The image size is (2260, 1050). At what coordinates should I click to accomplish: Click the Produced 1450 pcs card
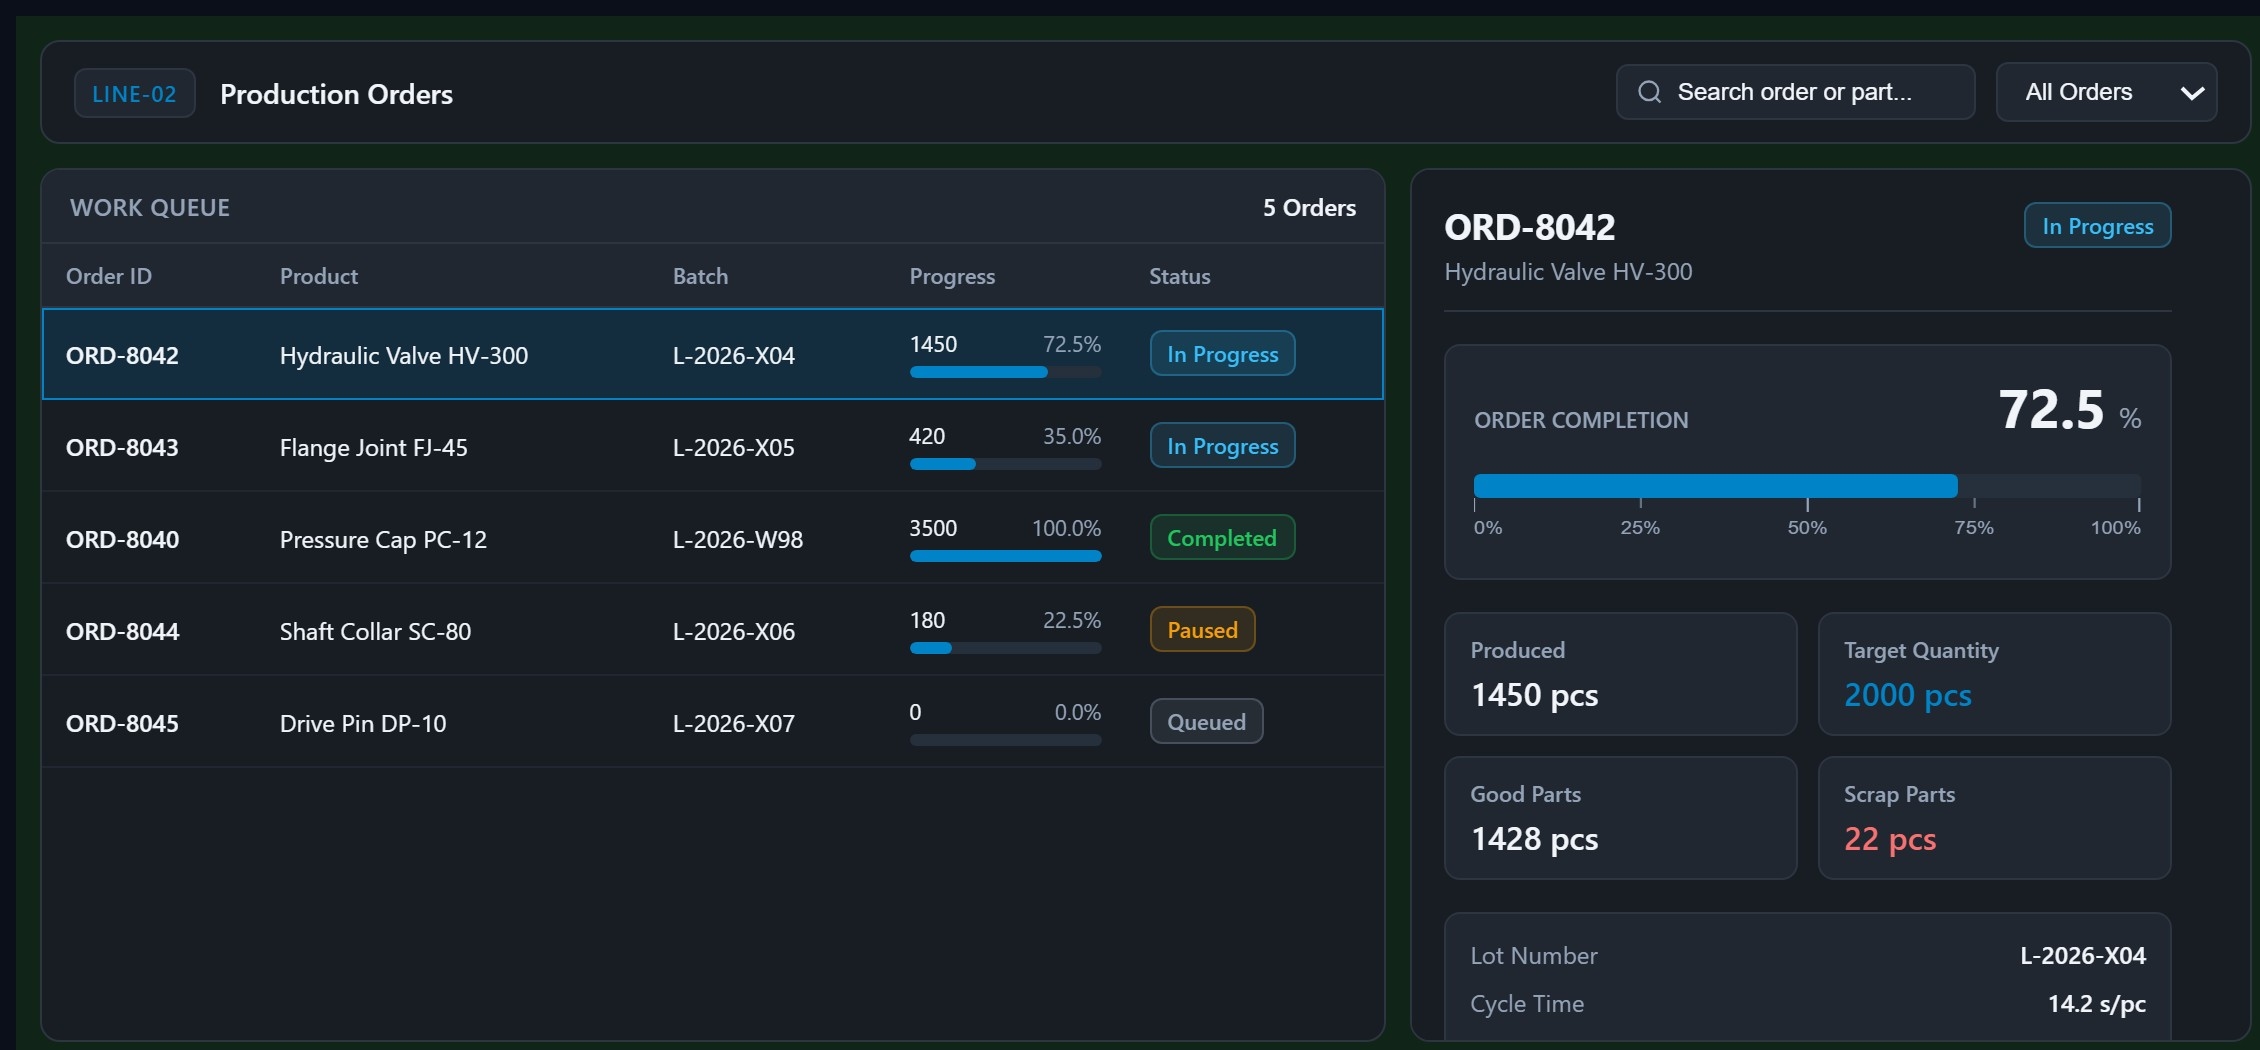[x=1620, y=674]
